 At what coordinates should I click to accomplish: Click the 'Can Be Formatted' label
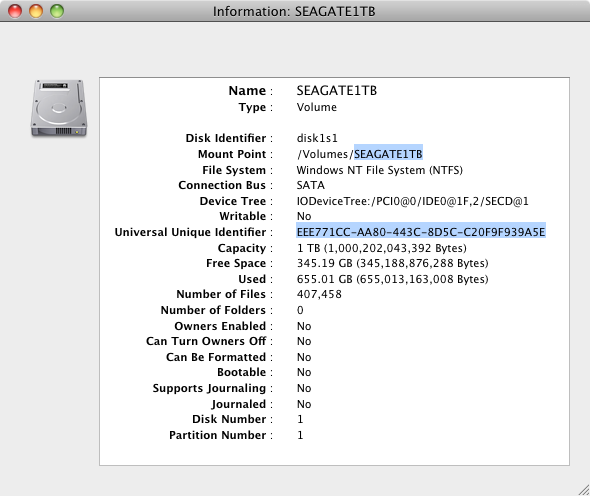pyautogui.click(x=216, y=357)
